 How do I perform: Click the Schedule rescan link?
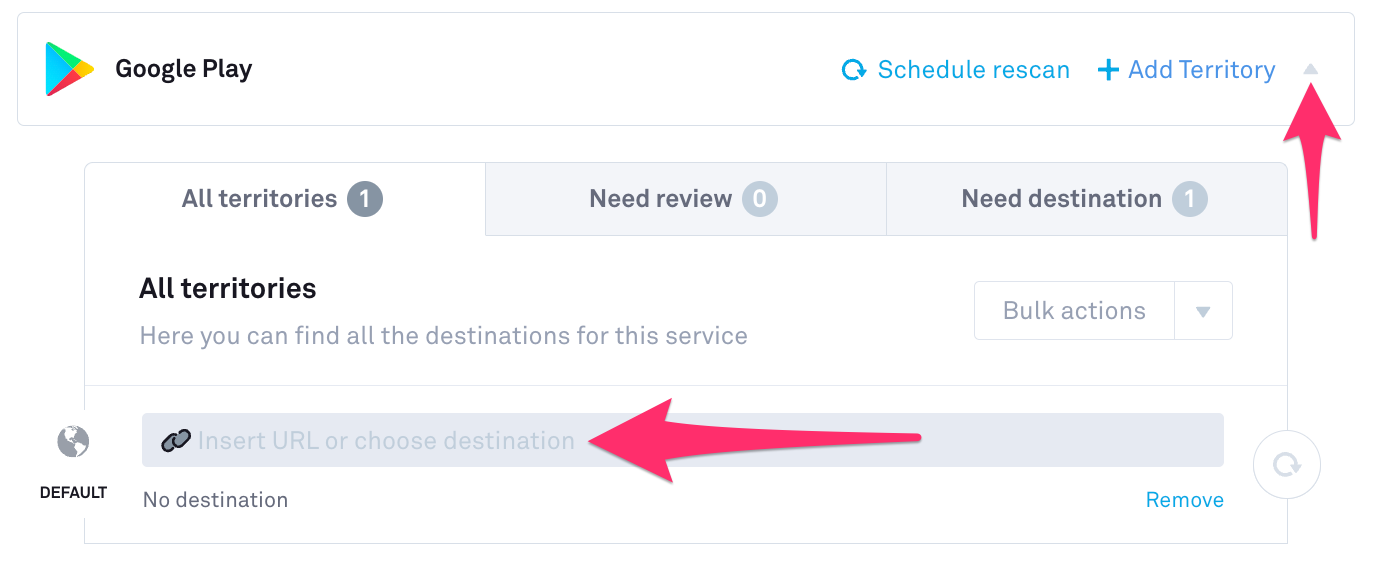point(973,70)
